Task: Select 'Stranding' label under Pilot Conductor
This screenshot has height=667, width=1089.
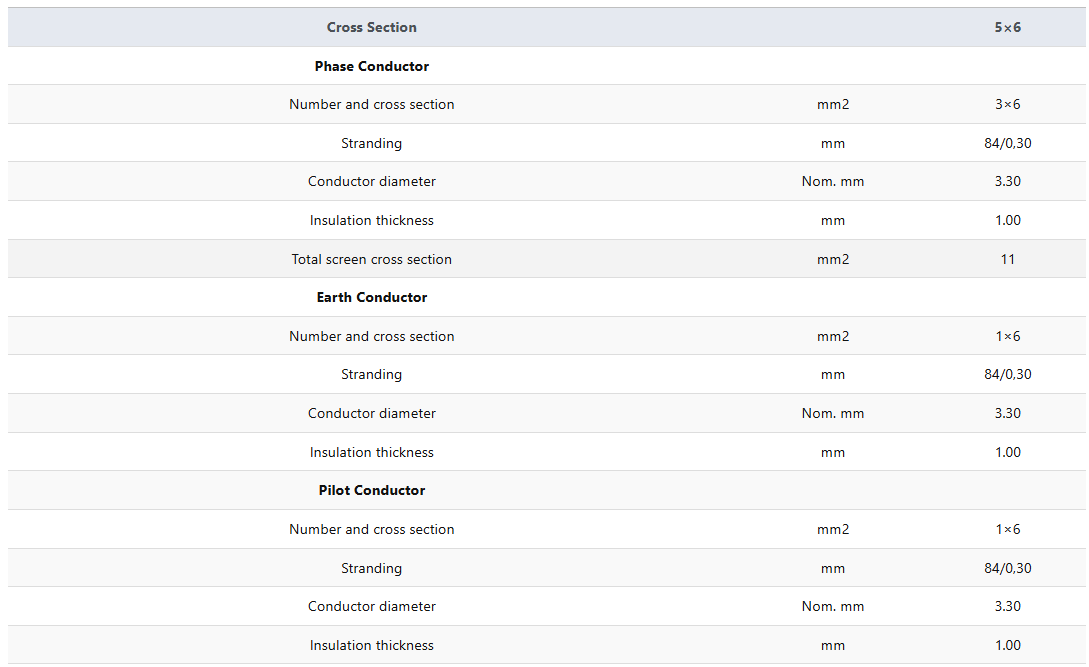Action: (x=372, y=568)
